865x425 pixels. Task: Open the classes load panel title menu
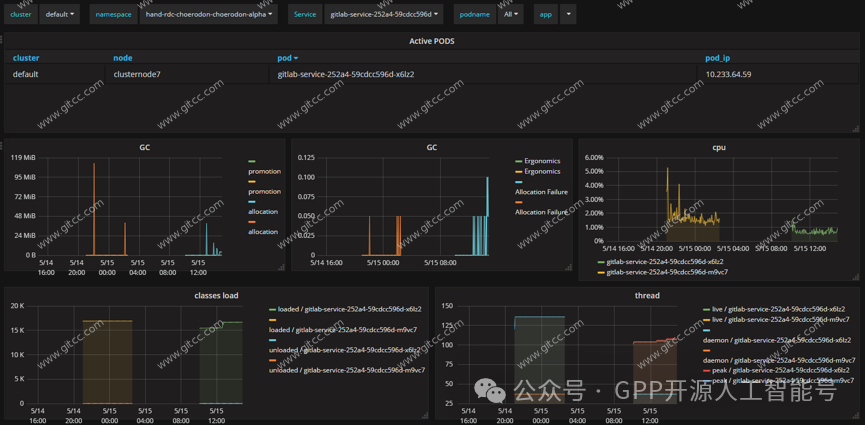pos(216,295)
